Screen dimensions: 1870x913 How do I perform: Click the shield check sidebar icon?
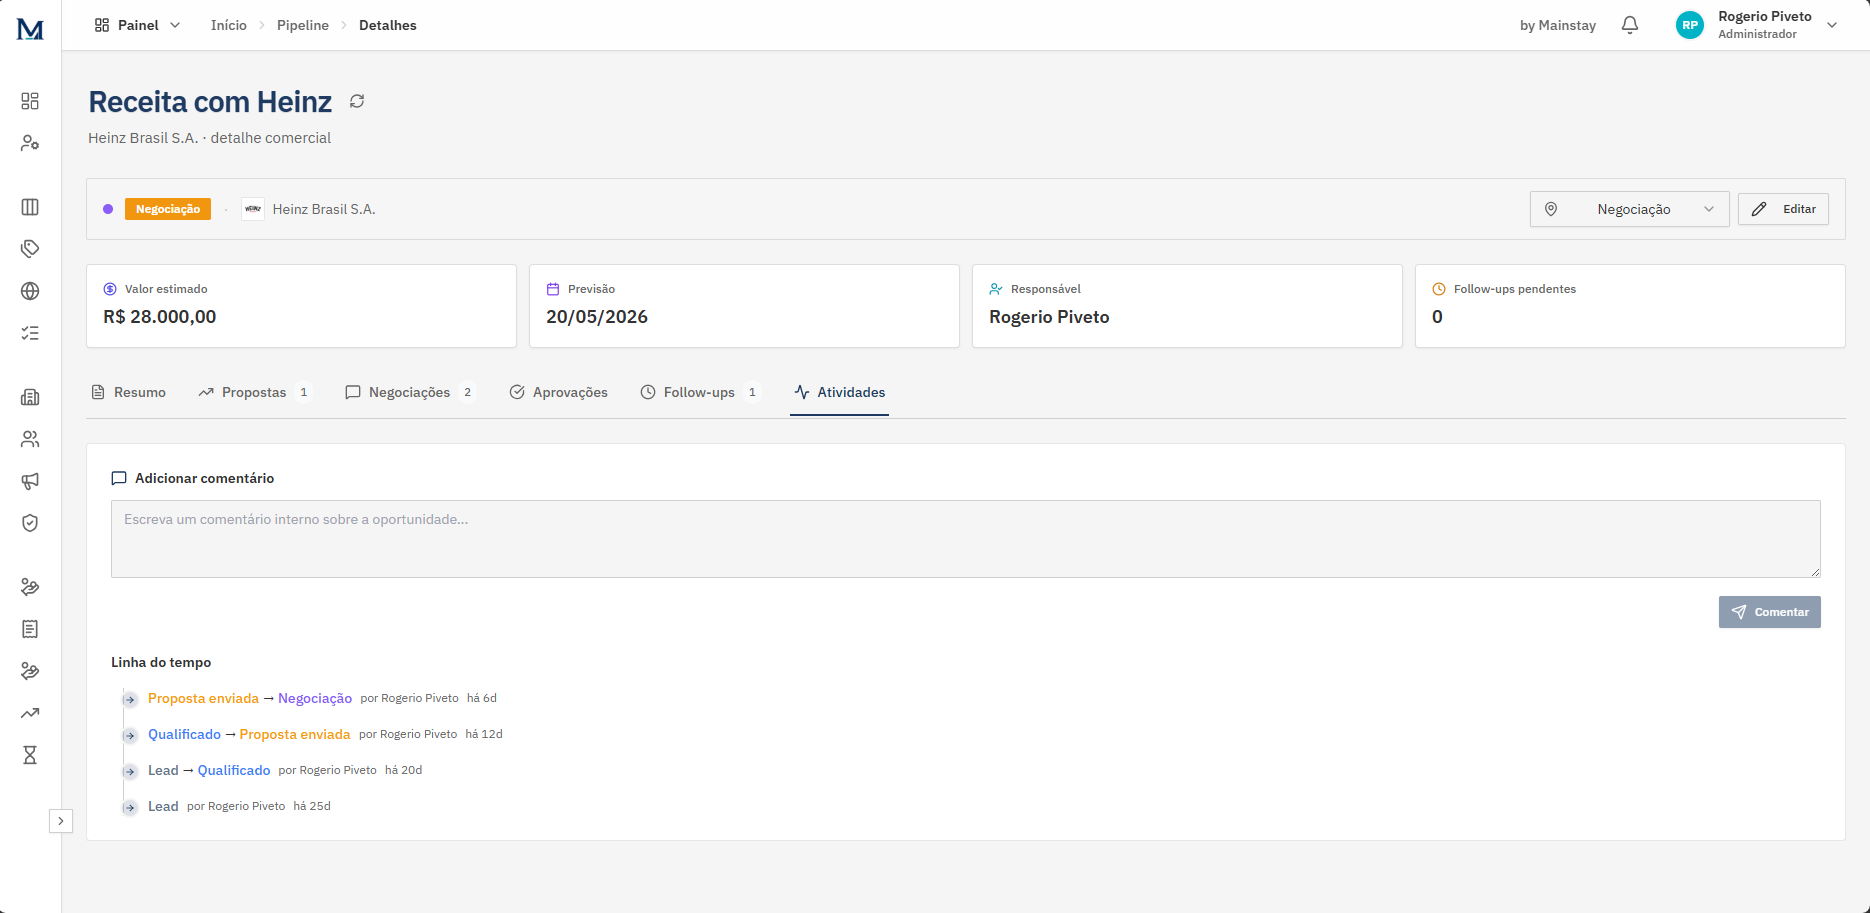click(x=30, y=523)
